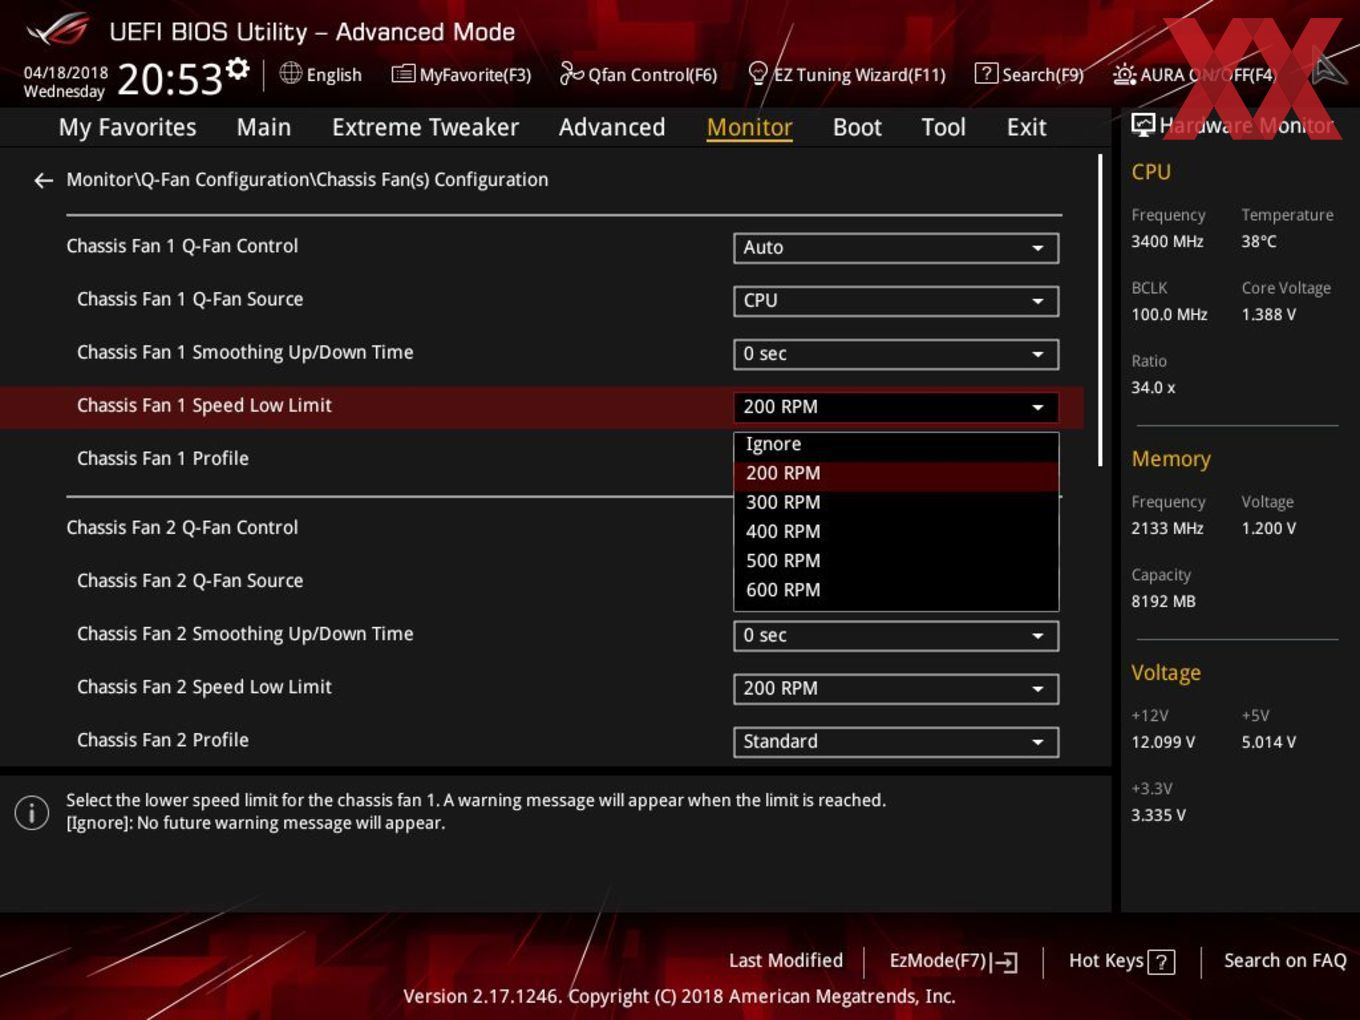Image resolution: width=1360 pixels, height=1020 pixels.
Task: Open the Extreme Tweaker tab
Action: pyautogui.click(x=425, y=127)
